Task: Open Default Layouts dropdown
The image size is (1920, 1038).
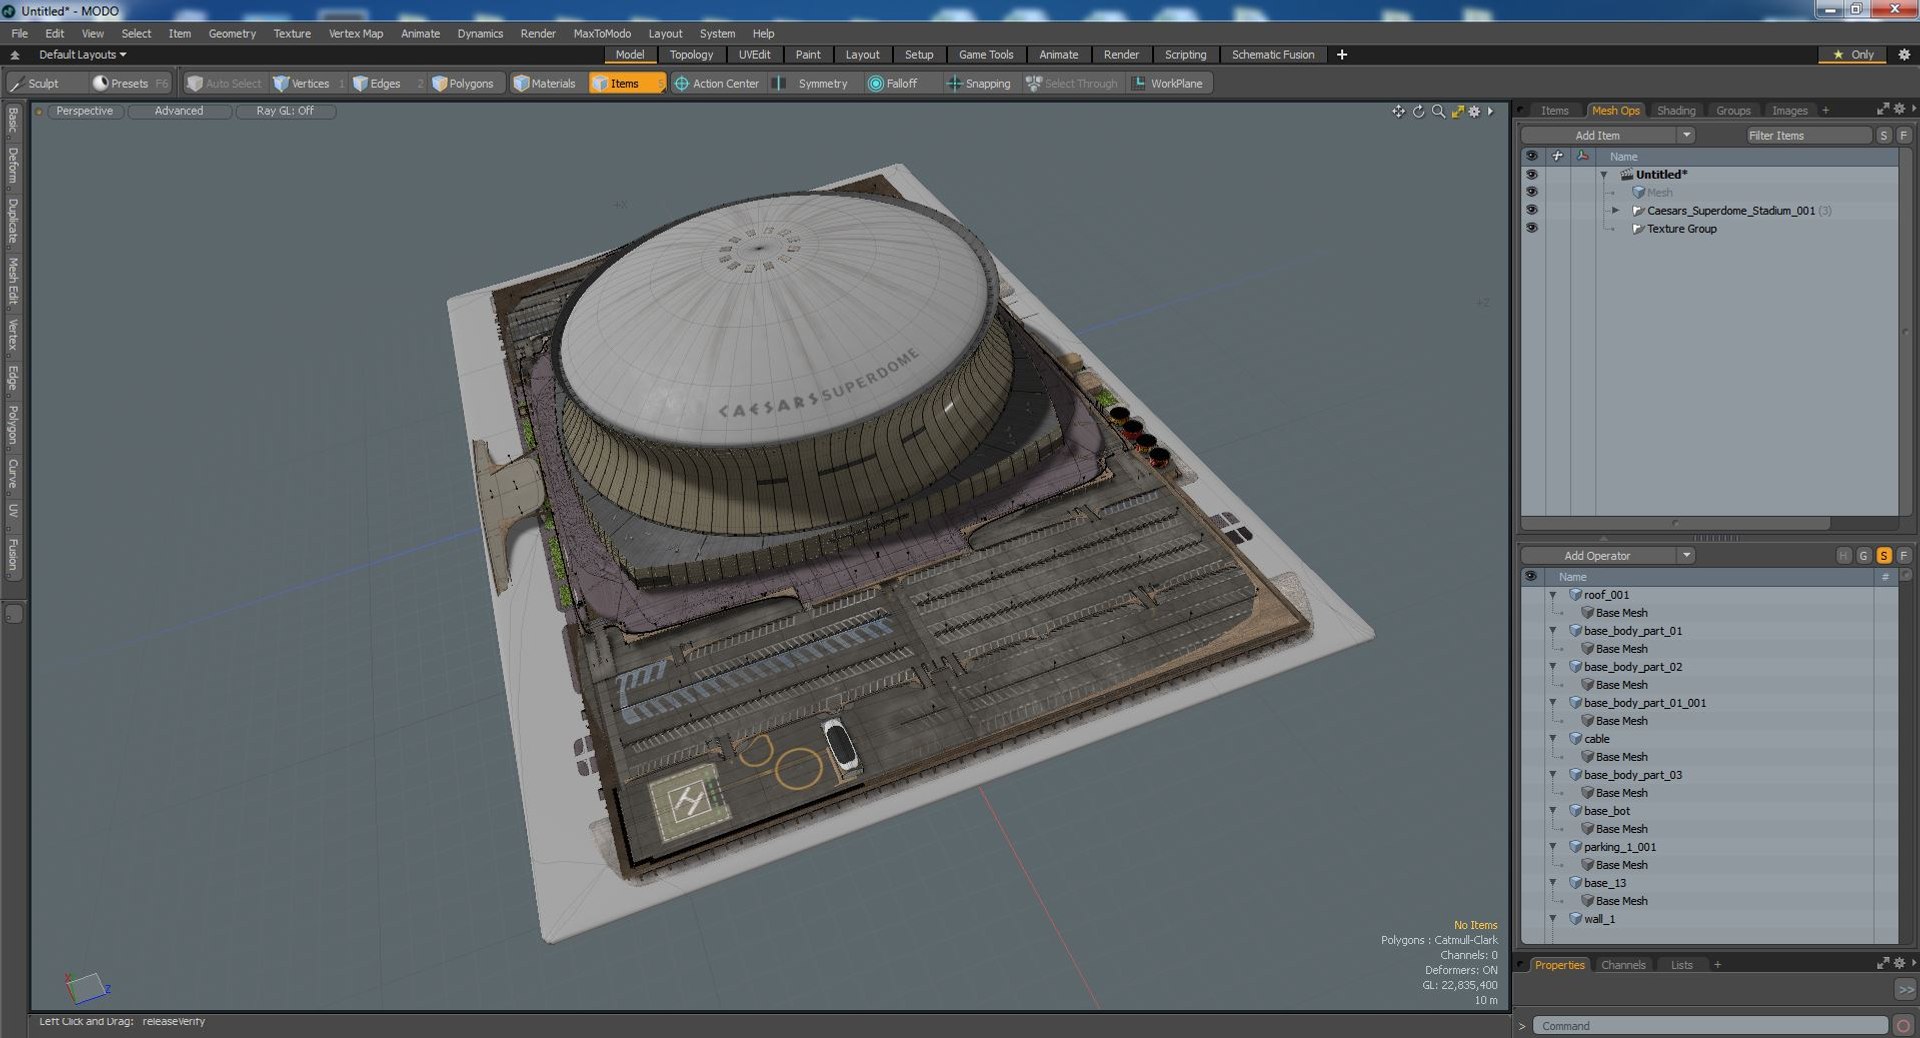Action: pos(82,55)
